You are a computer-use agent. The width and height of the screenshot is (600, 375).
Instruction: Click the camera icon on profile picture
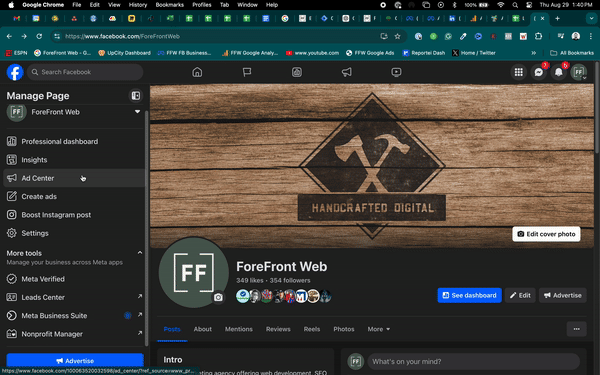click(x=218, y=297)
